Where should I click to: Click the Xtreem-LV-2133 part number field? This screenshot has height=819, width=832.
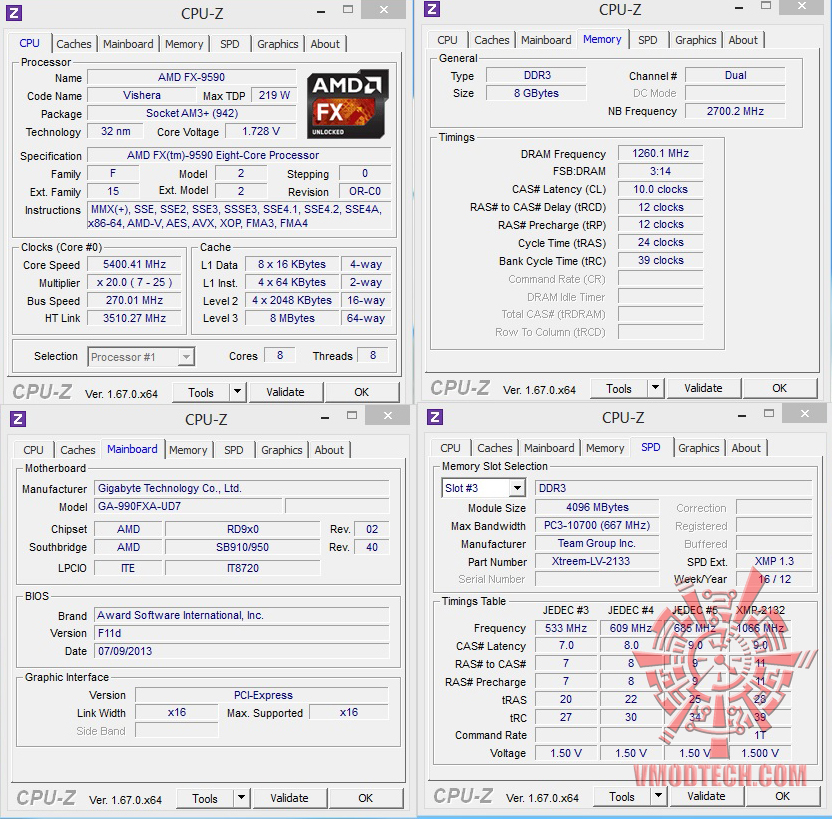click(x=597, y=561)
